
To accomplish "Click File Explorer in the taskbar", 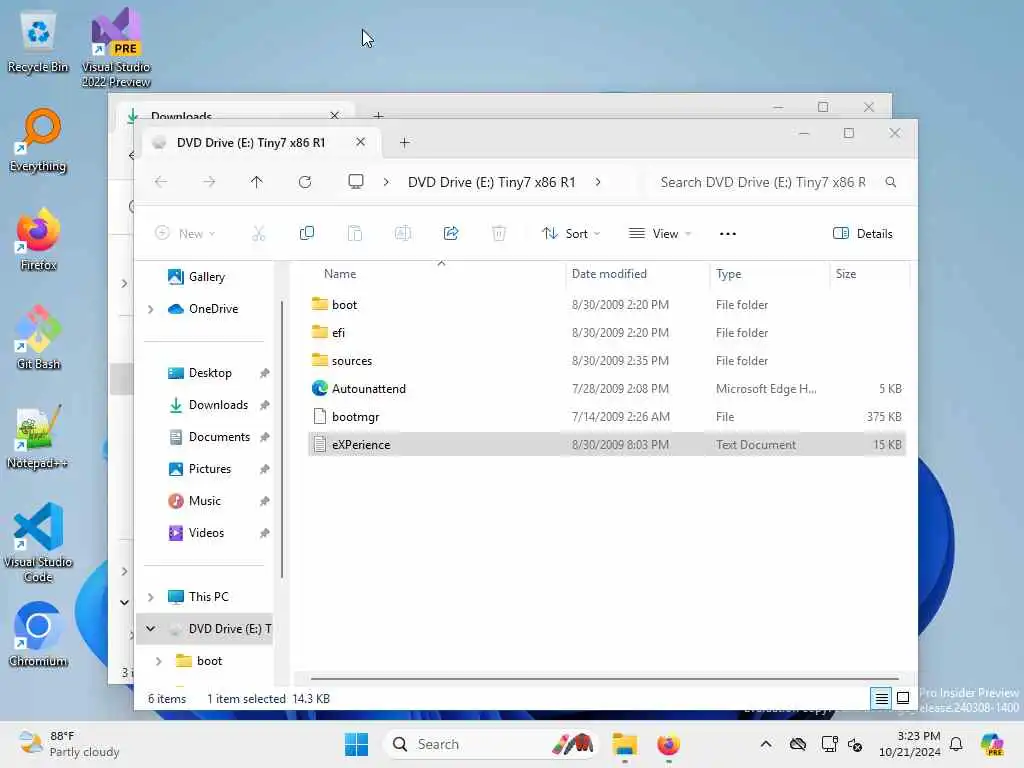I will click(x=624, y=744).
